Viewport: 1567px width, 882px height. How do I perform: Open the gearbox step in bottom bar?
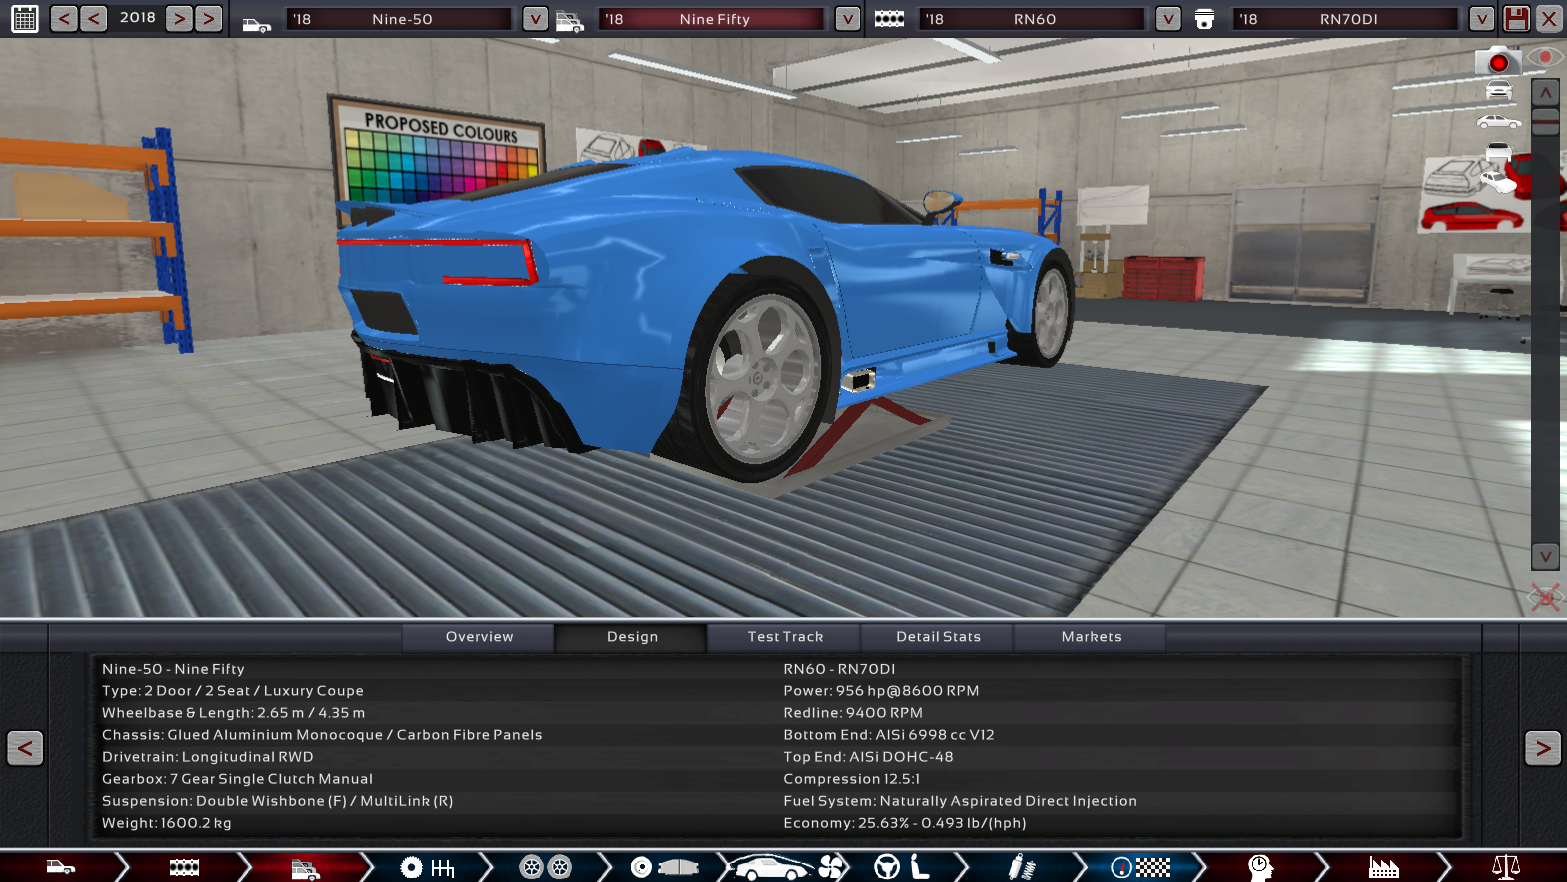tap(428, 867)
